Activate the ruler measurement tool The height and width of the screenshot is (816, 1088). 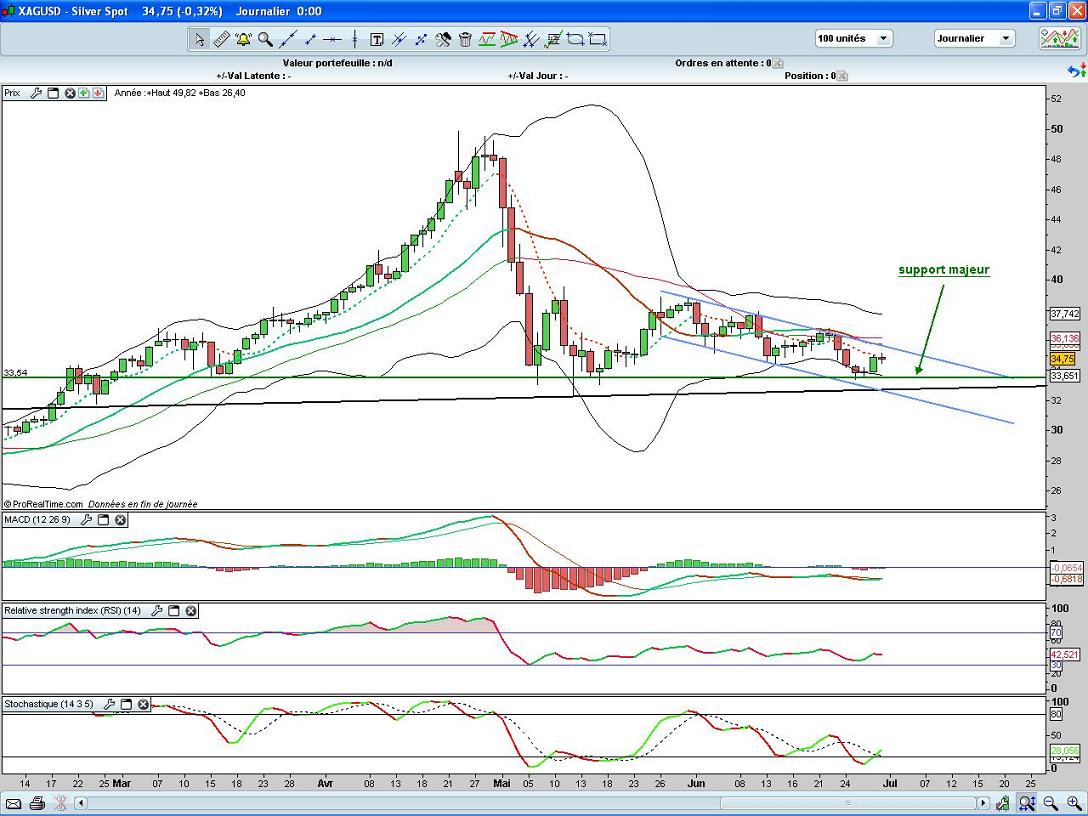pyautogui.click(x=221, y=39)
